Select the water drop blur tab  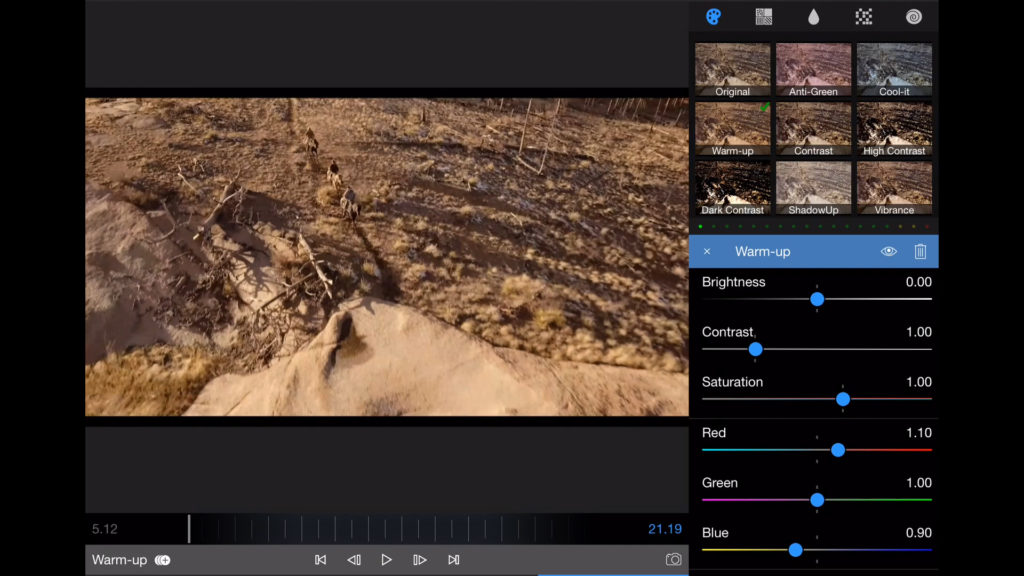click(813, 16)
